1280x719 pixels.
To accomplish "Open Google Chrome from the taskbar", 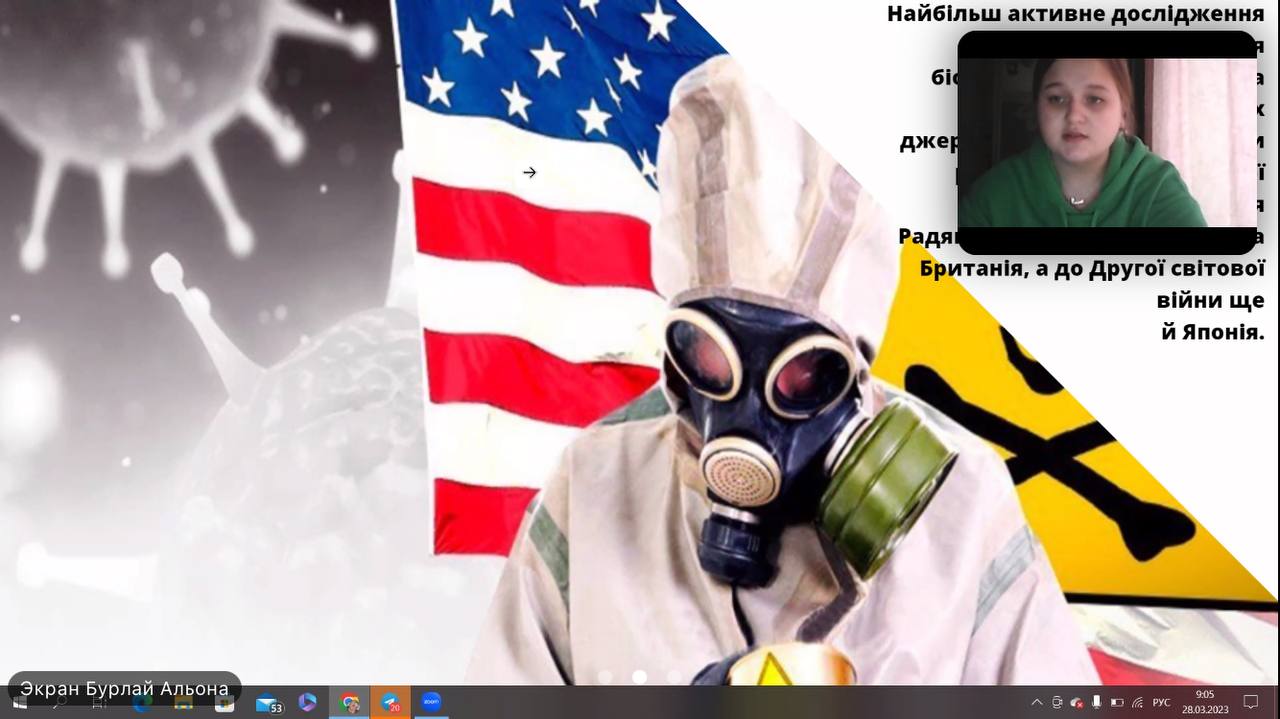I will 350,703.
